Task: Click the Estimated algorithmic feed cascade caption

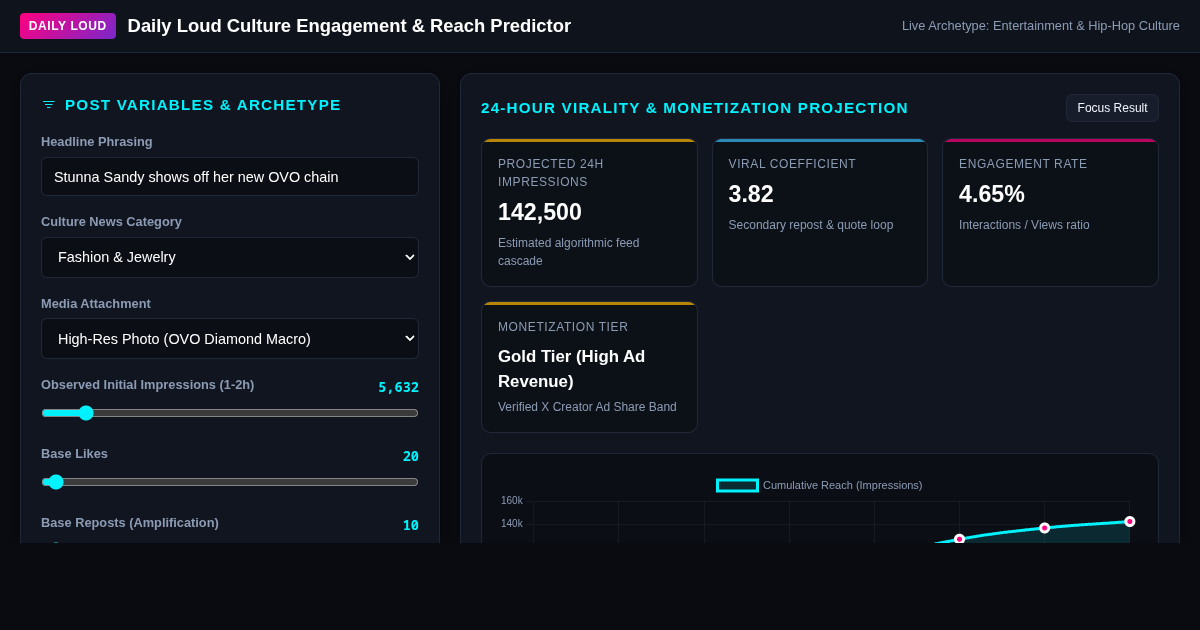Action: coord(569,252)
